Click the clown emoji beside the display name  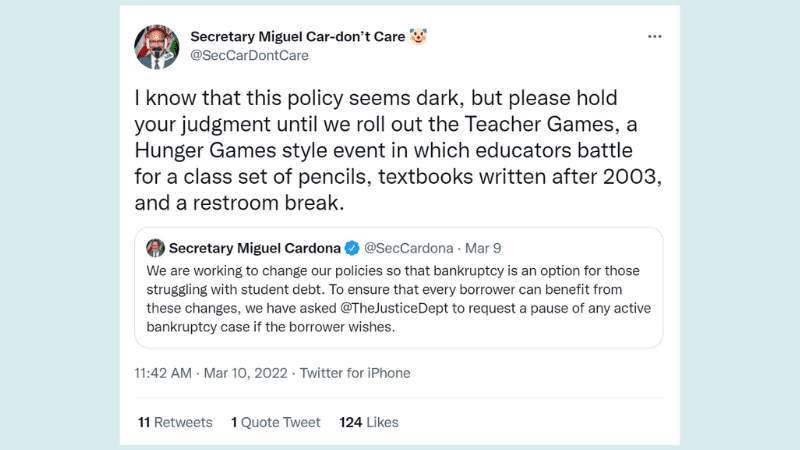(x=418, y=37)
